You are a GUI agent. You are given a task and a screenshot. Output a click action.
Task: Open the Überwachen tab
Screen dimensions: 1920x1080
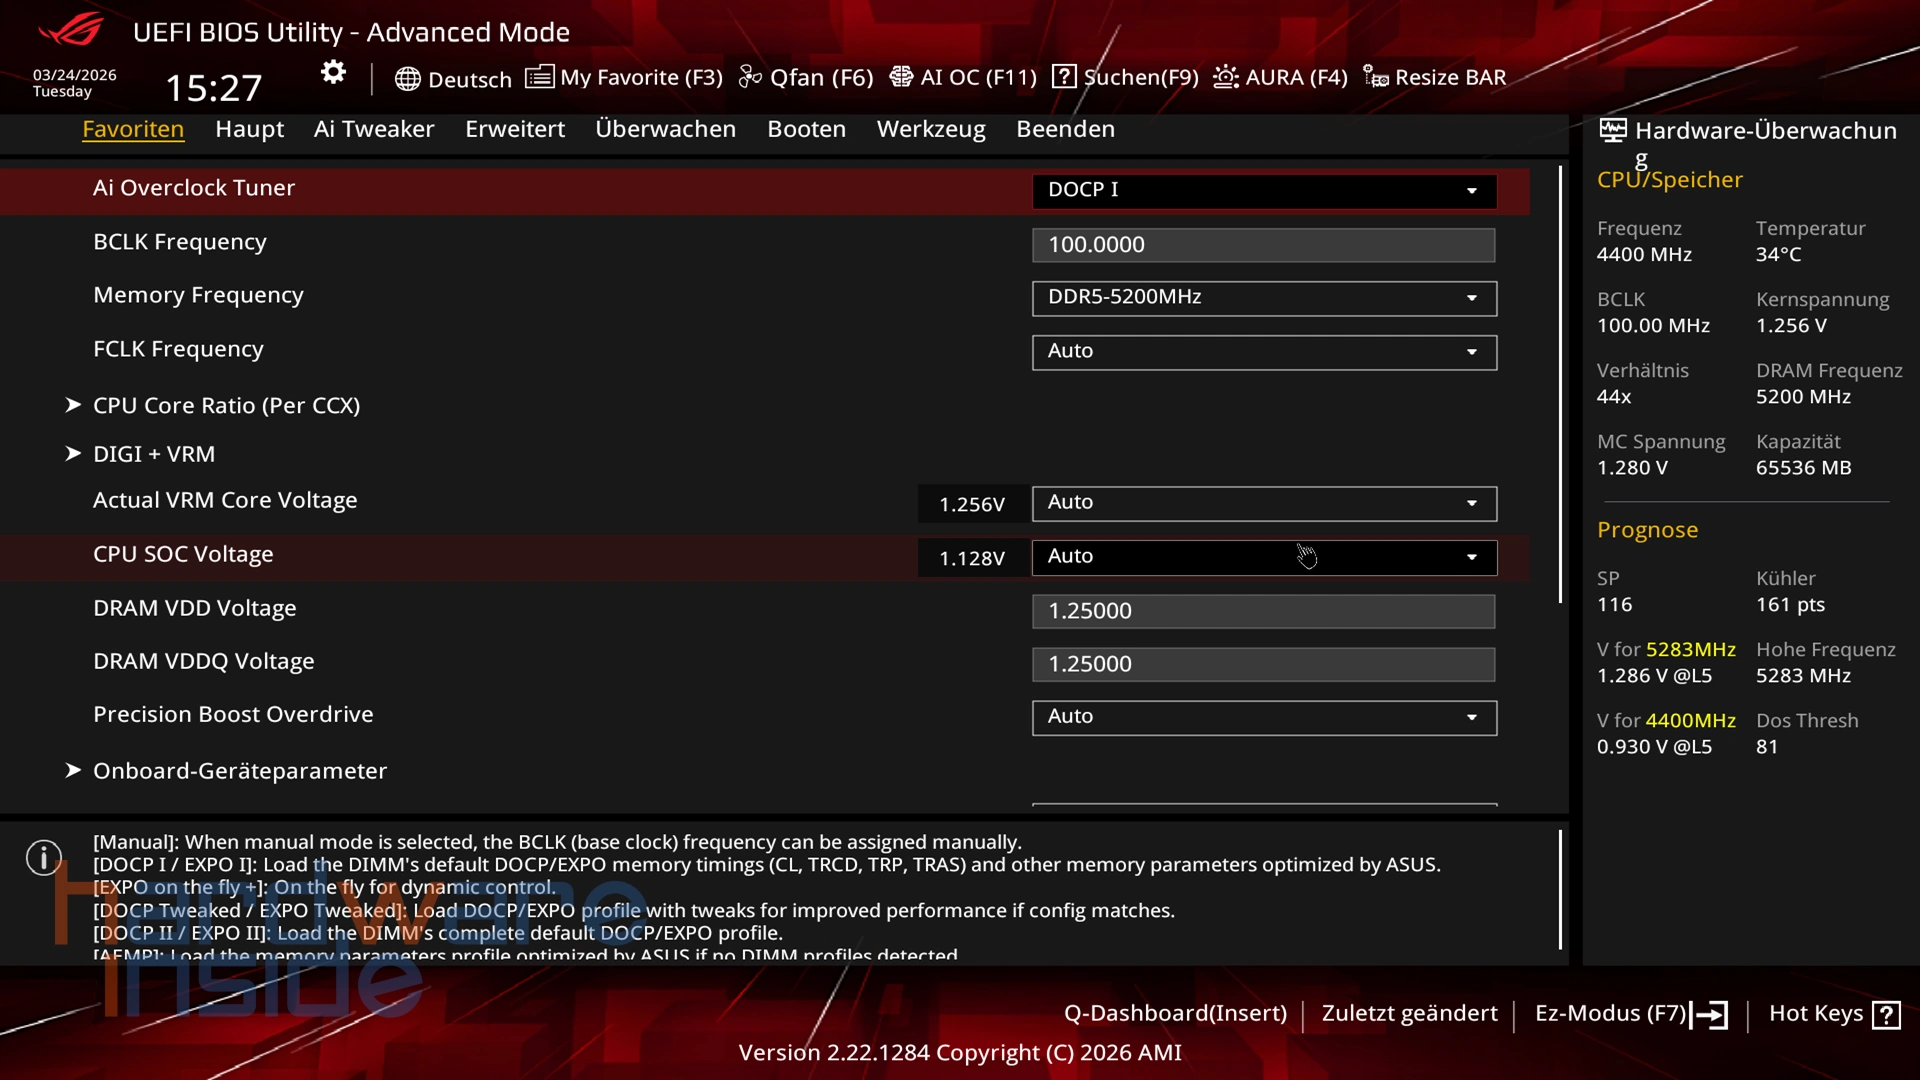click(x=665, y=129)
